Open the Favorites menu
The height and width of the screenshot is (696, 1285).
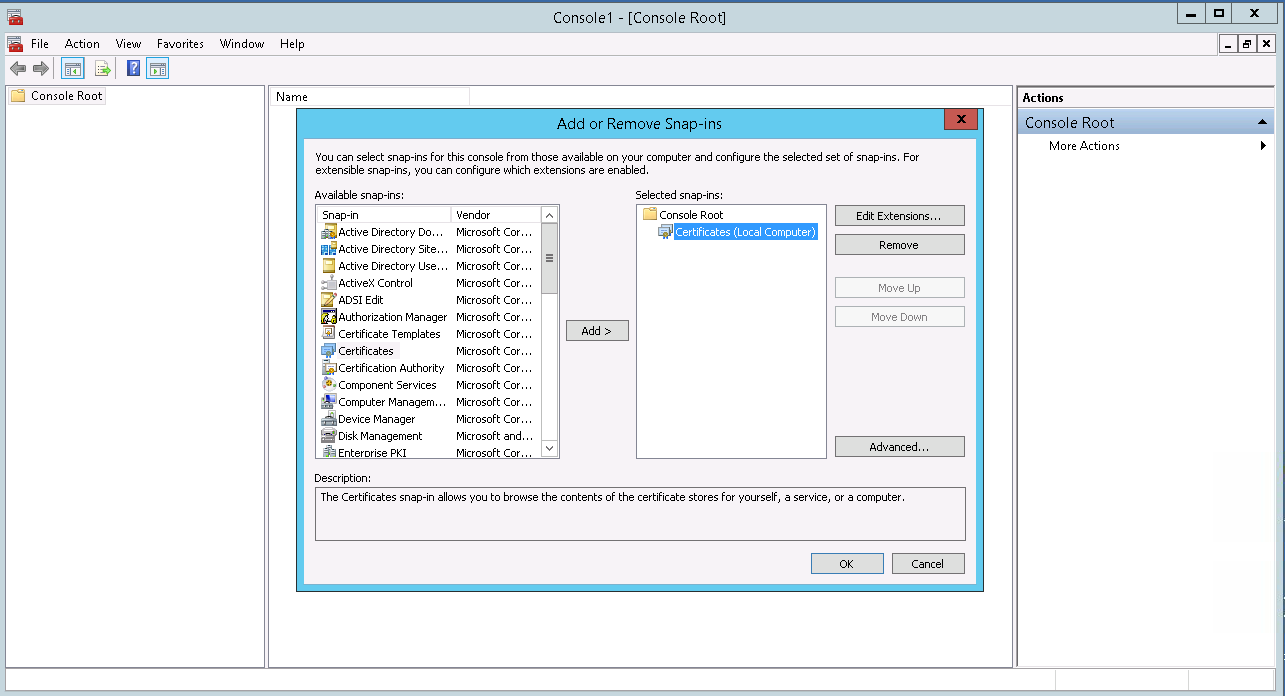180,44
